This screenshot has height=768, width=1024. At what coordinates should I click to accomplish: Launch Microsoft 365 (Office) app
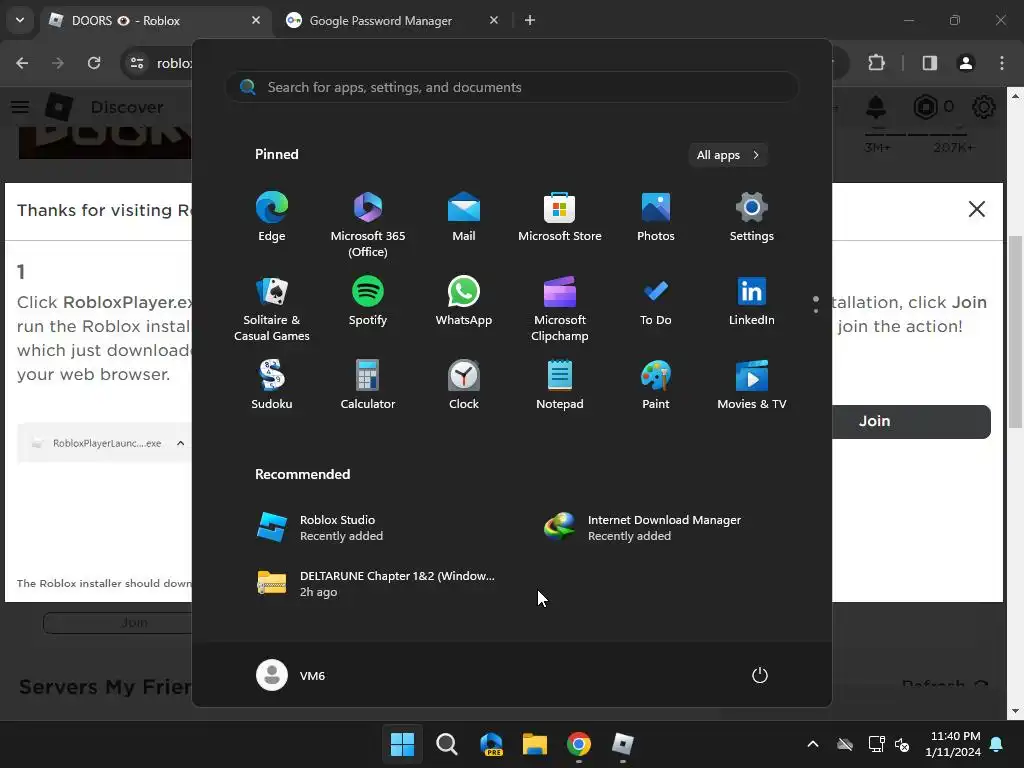[x=368, y=225]
